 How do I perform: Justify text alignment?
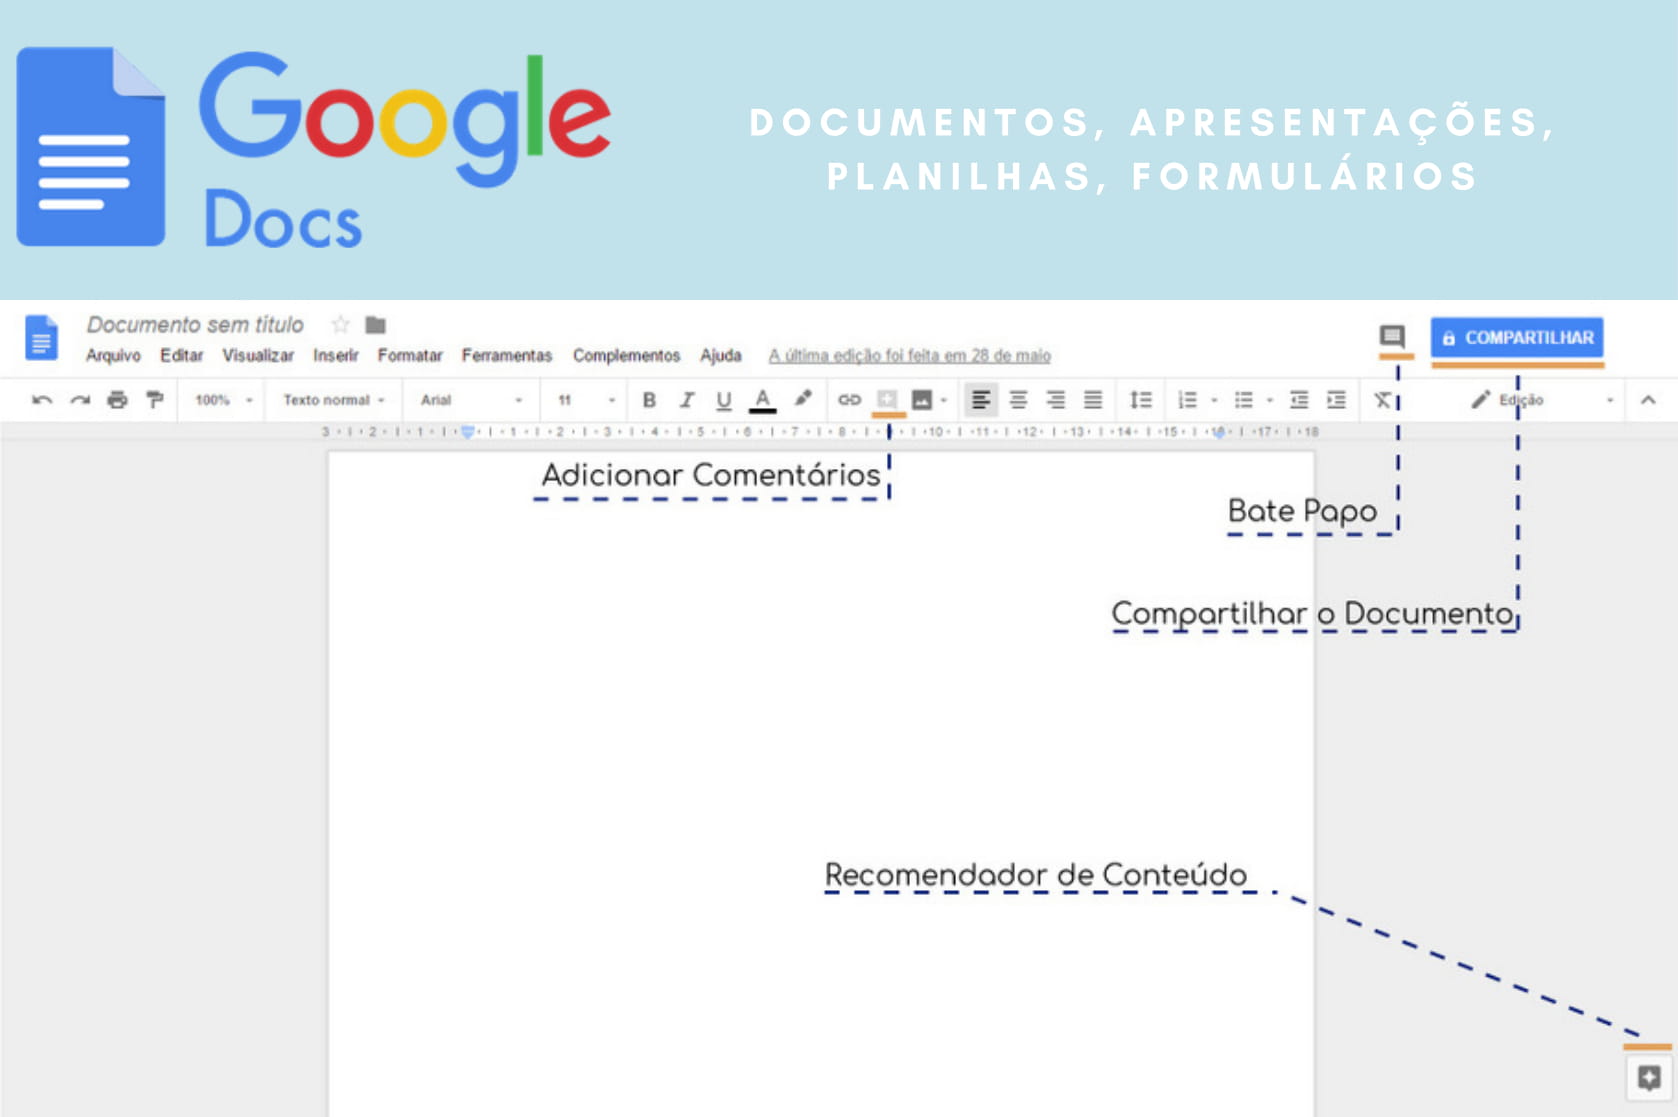coord(1093,400)
